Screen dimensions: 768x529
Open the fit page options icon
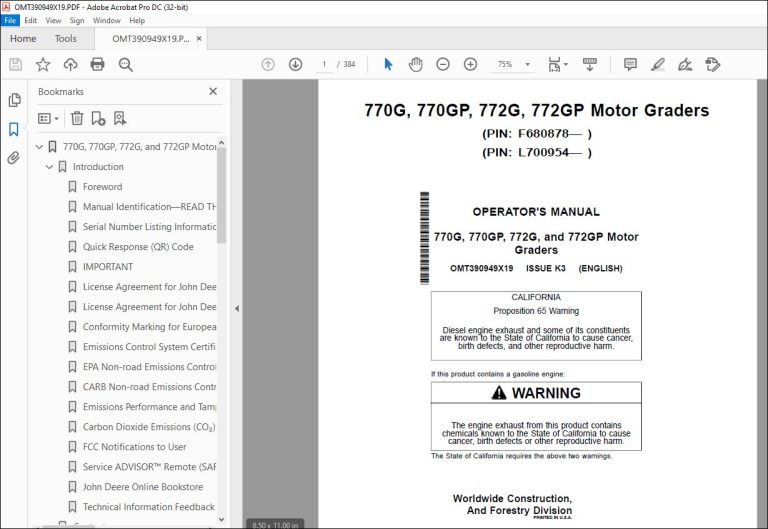pyautogui.click(x=557, y=64)
